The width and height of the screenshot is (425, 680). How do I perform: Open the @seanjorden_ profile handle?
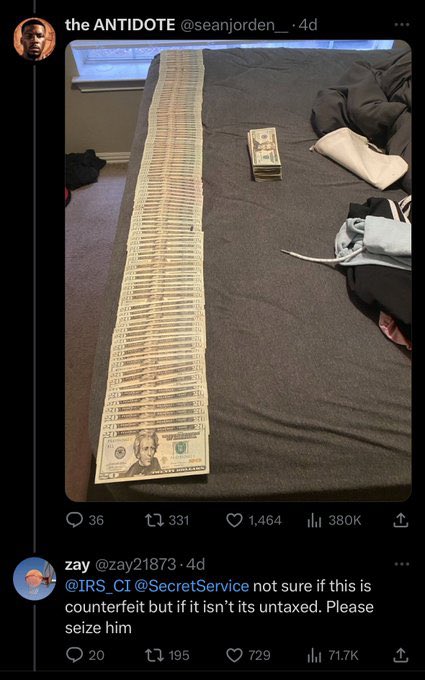point(233,25)
